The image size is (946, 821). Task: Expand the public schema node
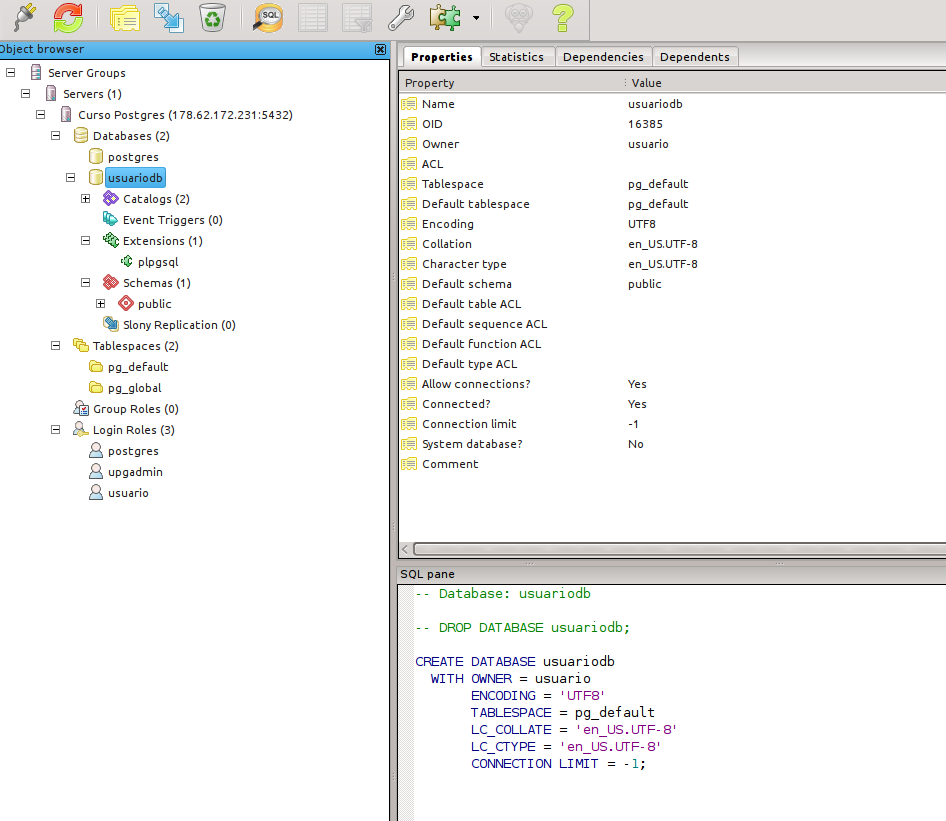pyautogui.click(x=101, y=303)
